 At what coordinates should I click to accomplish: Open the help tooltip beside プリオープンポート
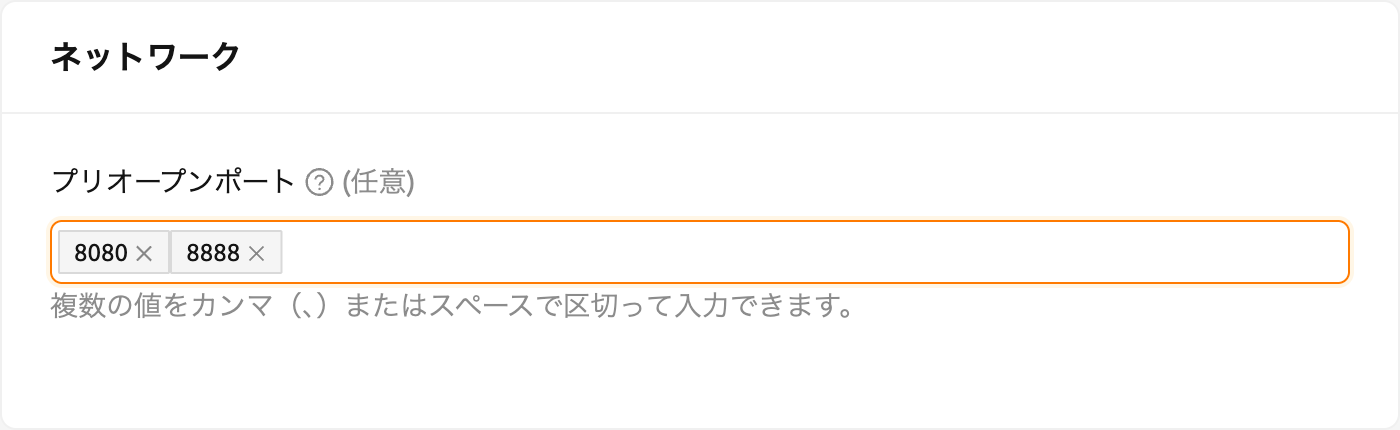(319, 182)
